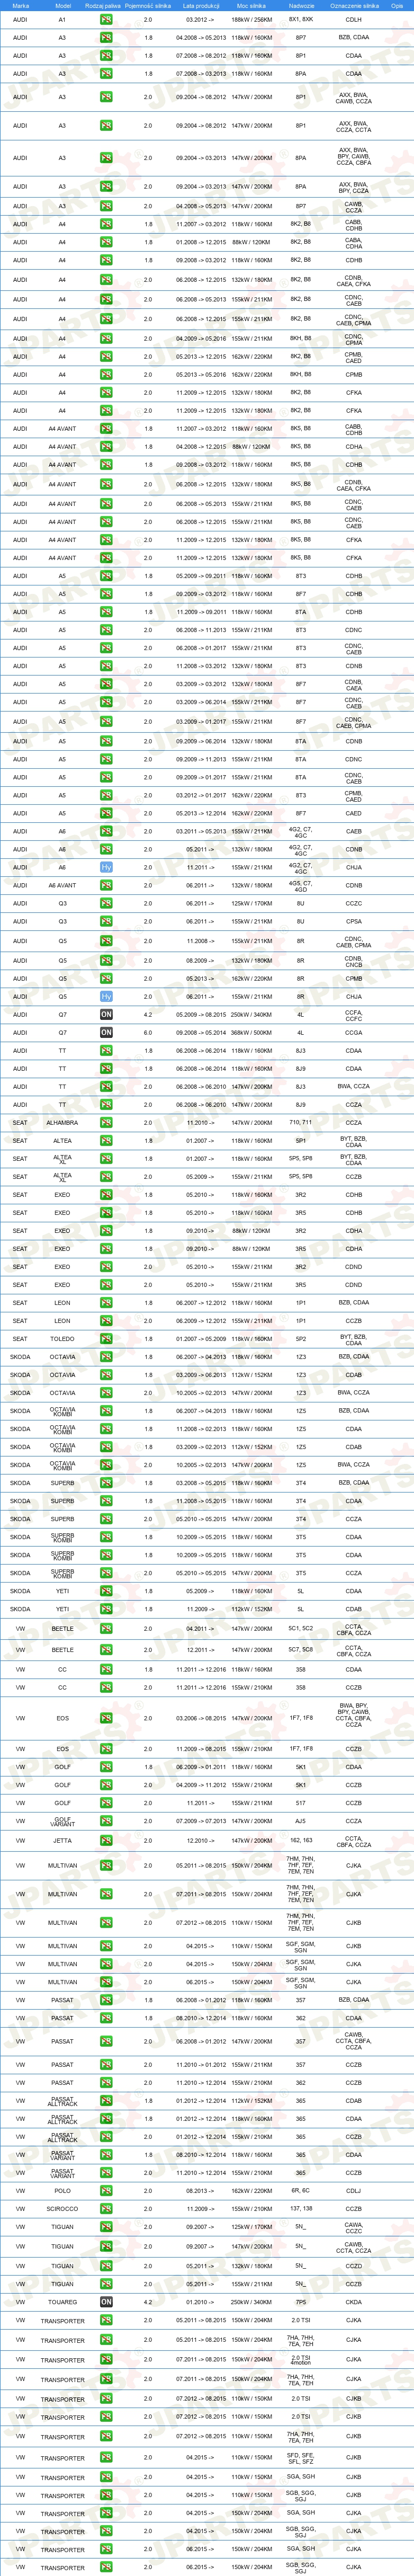Click the 'A1' model cell
Viewport: 414px width, 2576px height.
click(x=62, y=19)
